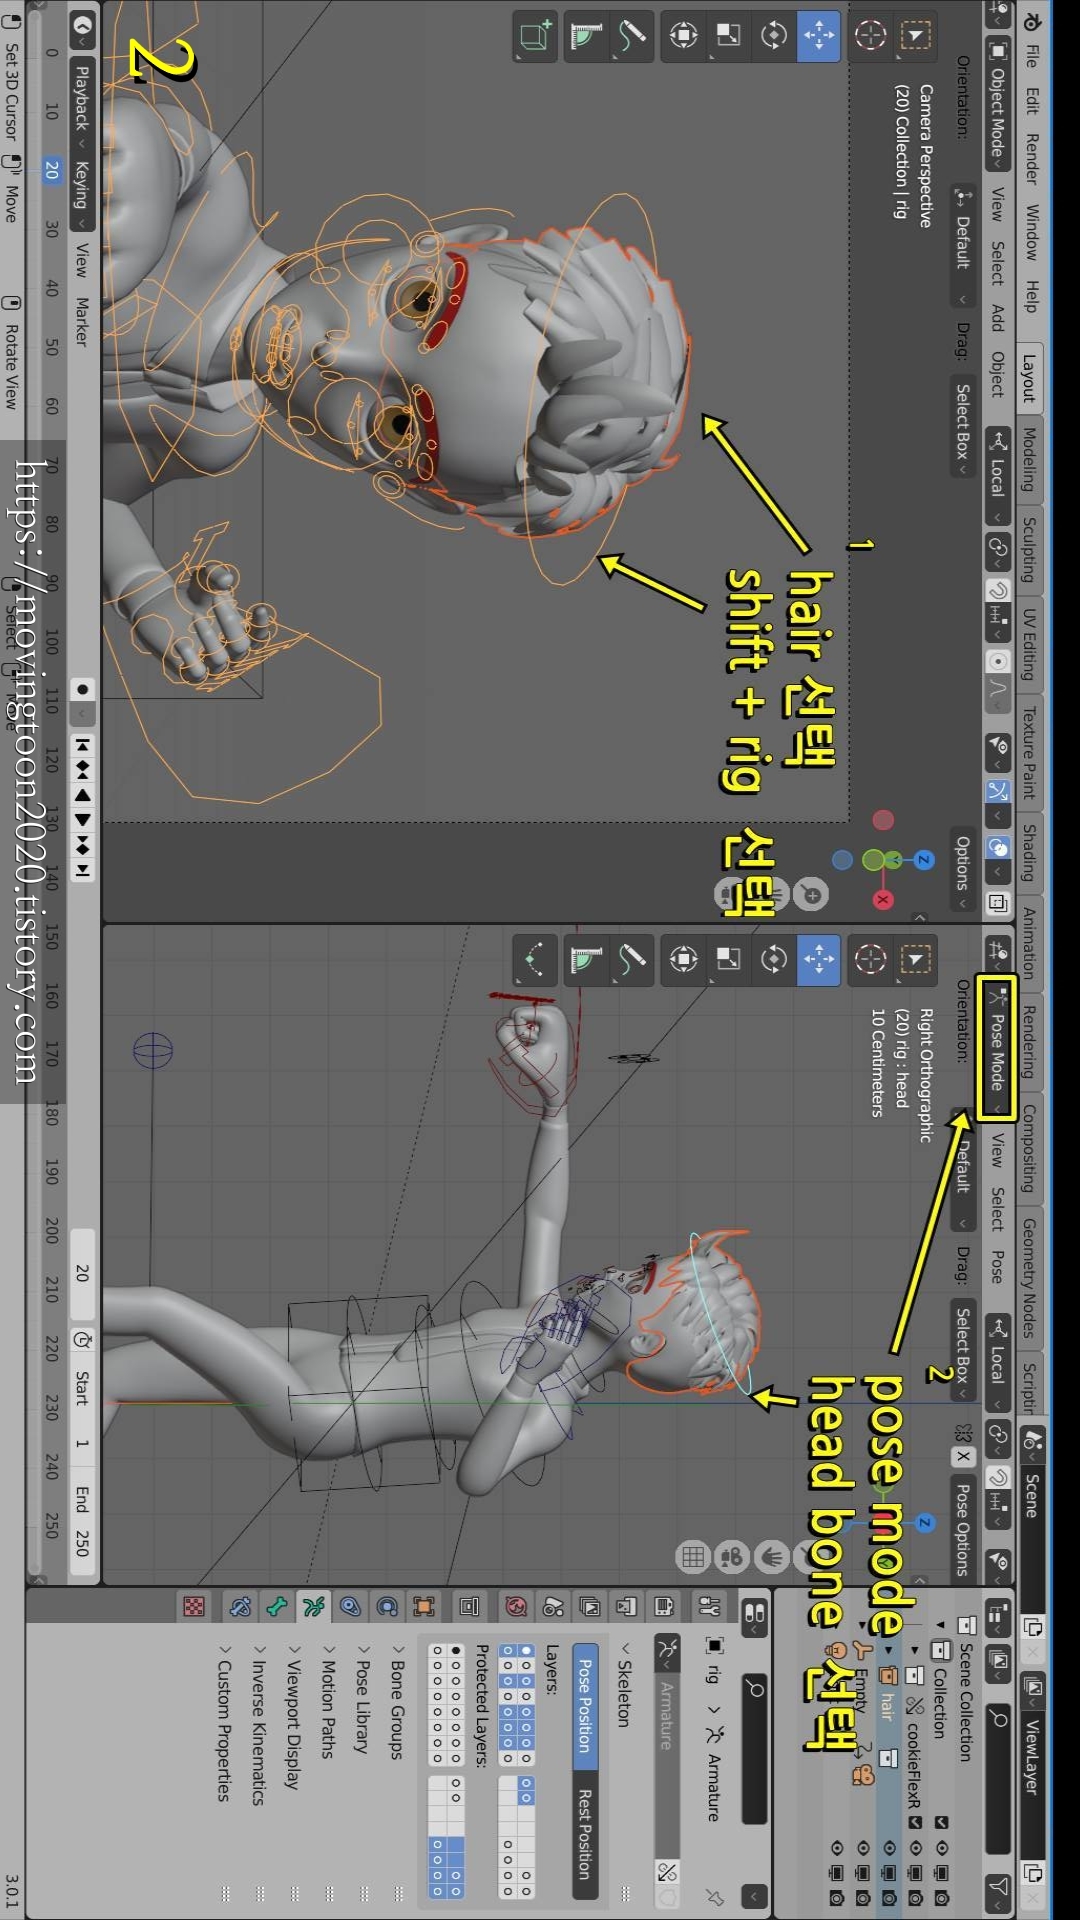Viewport: 1080px width, 1920px height.
Task: Select the Rotate tool in Object Mode viewport
Action: [774, 35]
